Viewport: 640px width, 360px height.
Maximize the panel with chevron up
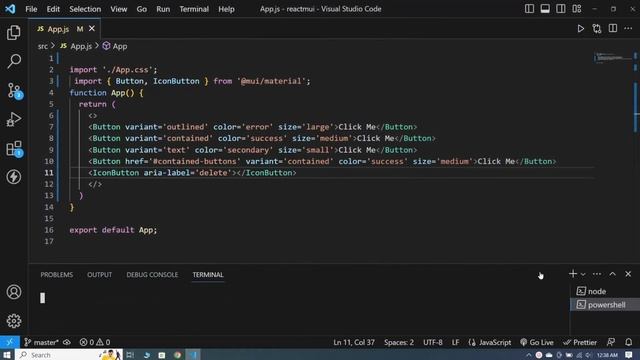(x=612, y=274)
